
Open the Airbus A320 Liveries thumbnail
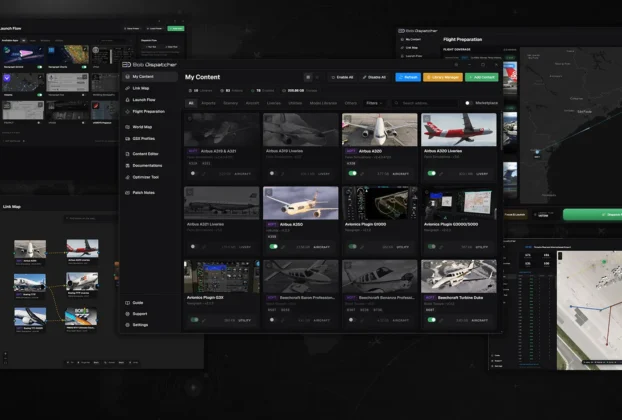(459, 130)
